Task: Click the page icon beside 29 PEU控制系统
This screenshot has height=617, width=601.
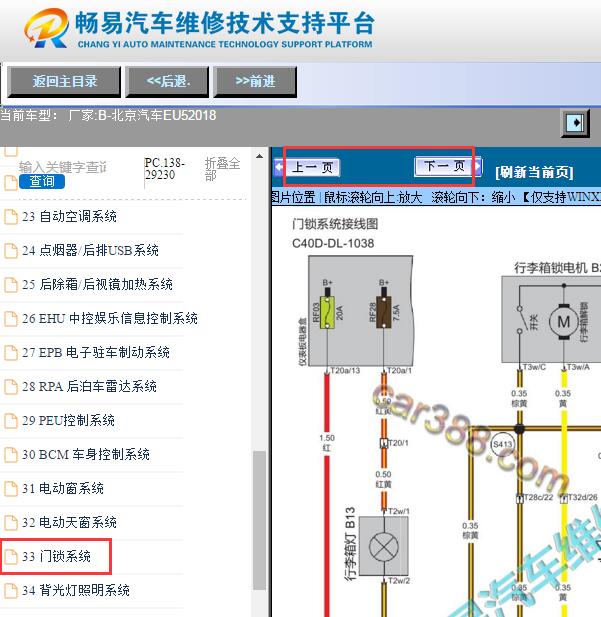Action: 11,421
